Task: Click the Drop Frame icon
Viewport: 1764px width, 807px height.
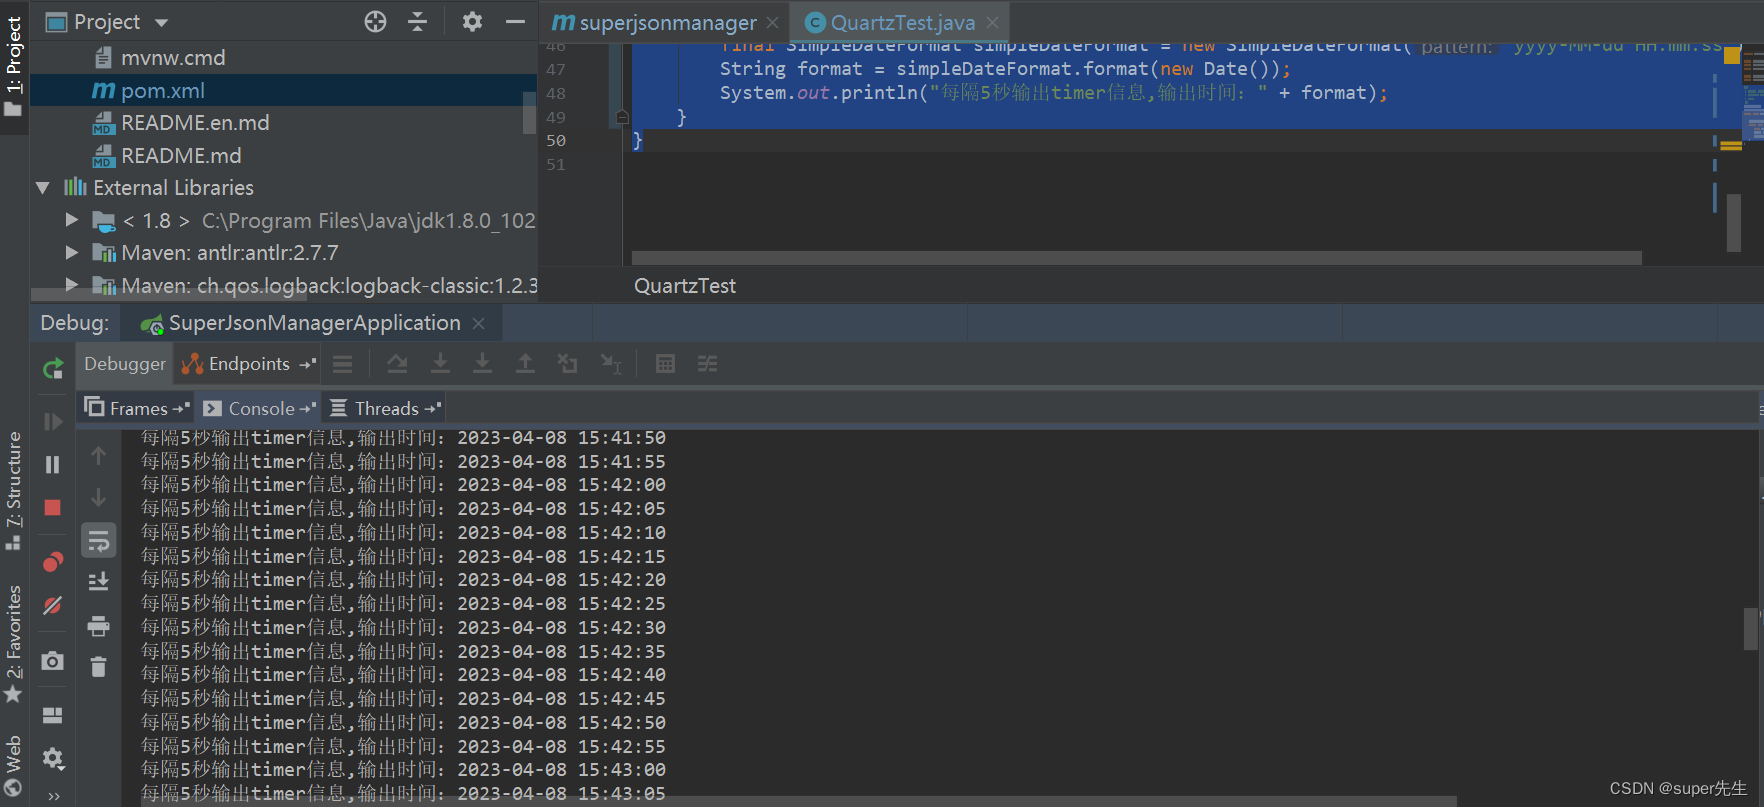Action: 568,364
